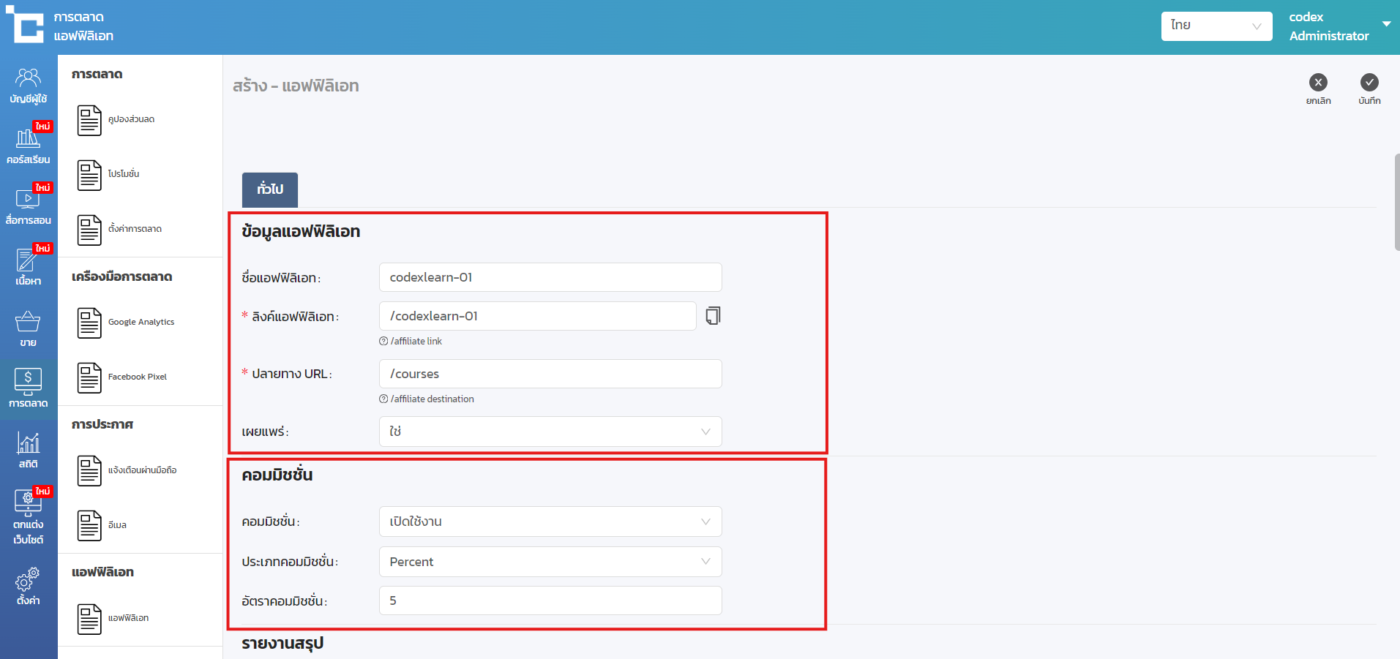
Task: Click the cancel (ยกเลิก) X icon
Action: pyautogui.click(x=1318, y=83)
